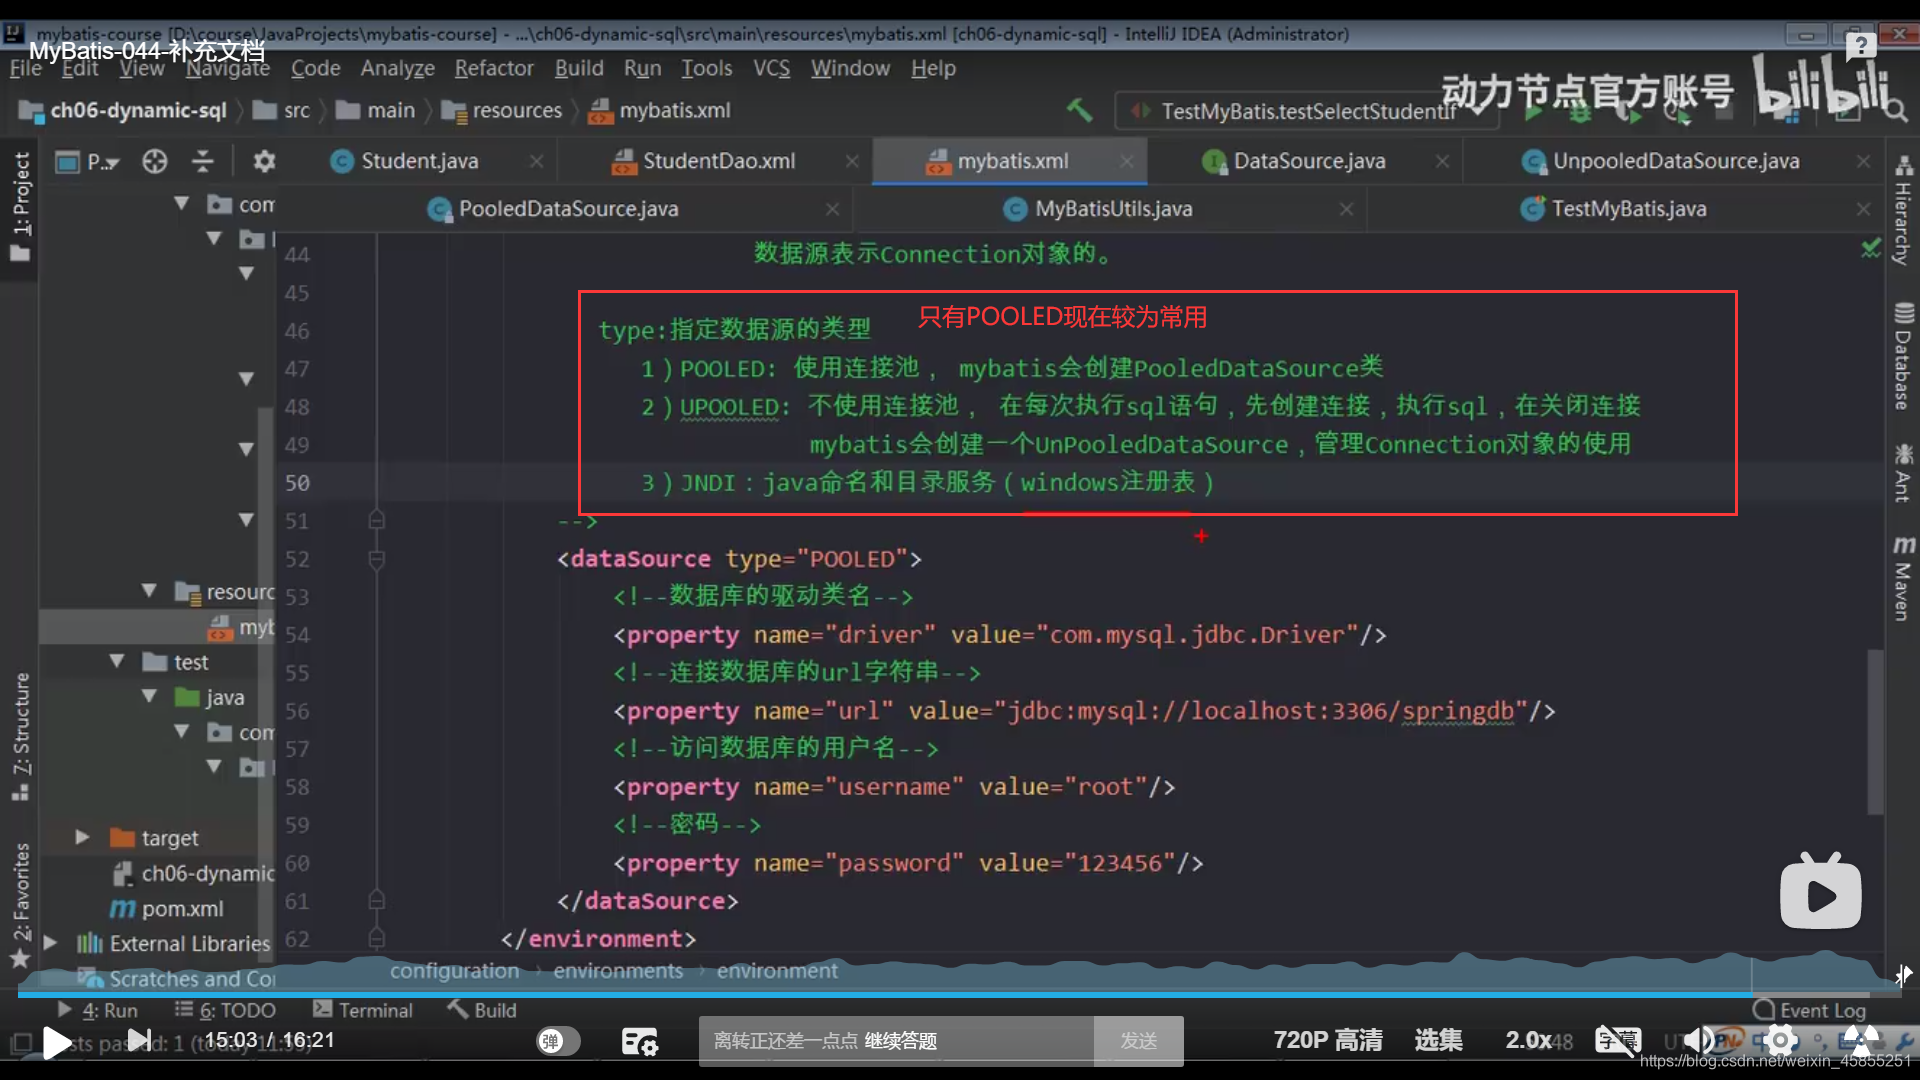Click the Play button on video

(57, 1042)
